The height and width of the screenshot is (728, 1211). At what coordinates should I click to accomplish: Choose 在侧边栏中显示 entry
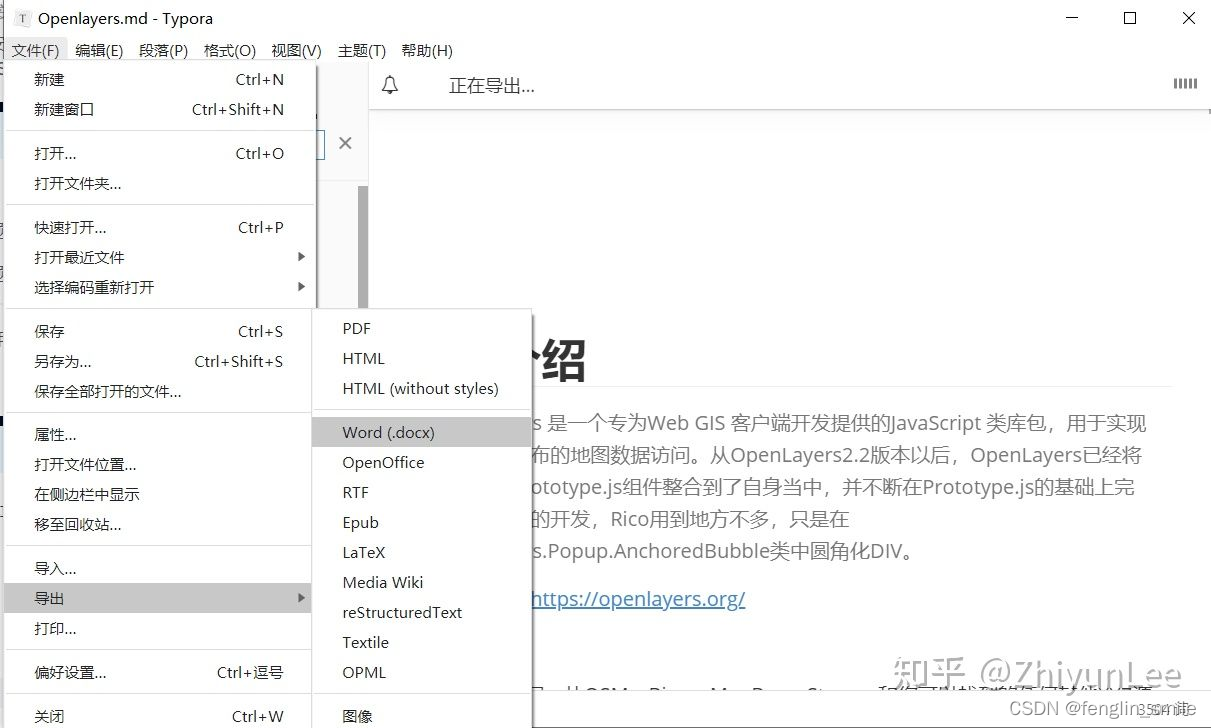(x=160, y=494)
